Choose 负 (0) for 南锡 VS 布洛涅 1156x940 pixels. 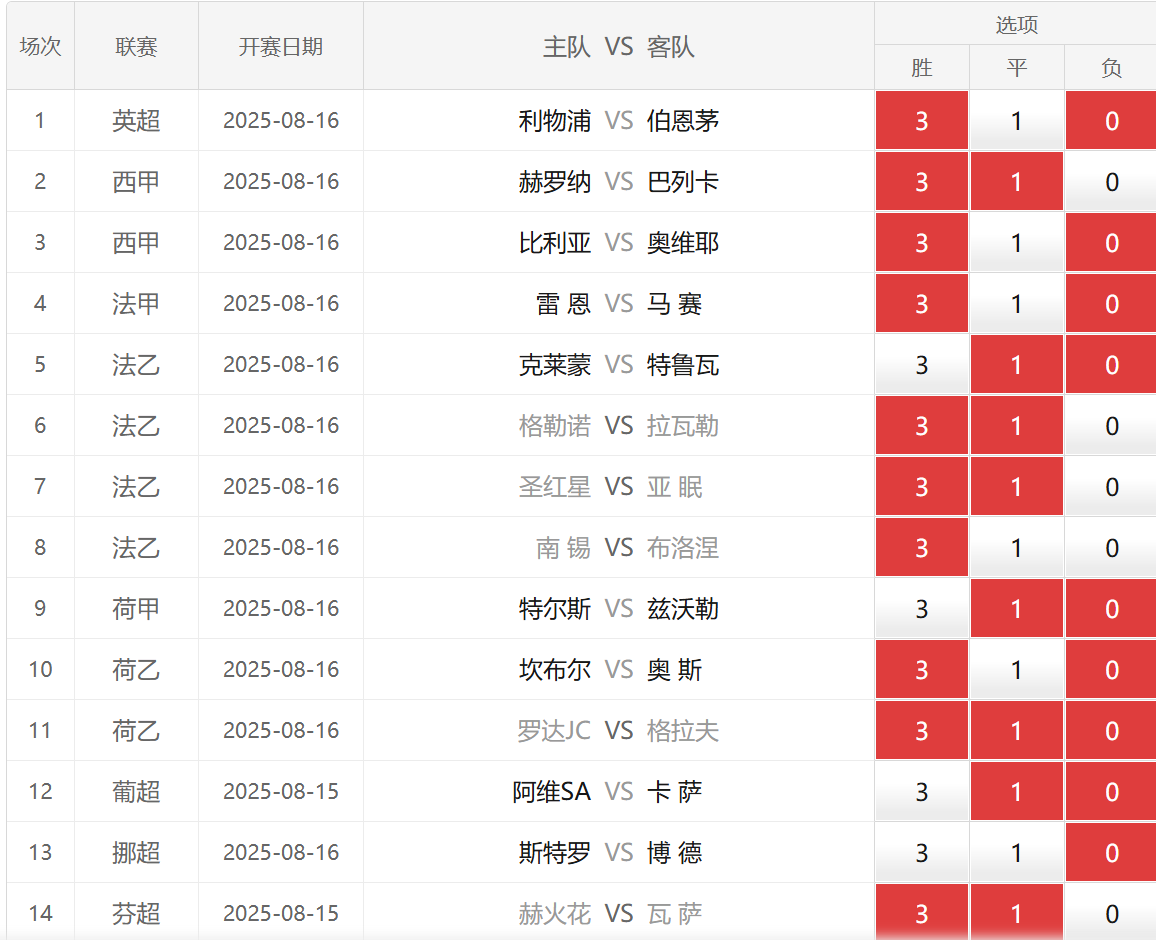click(1112, 548)
